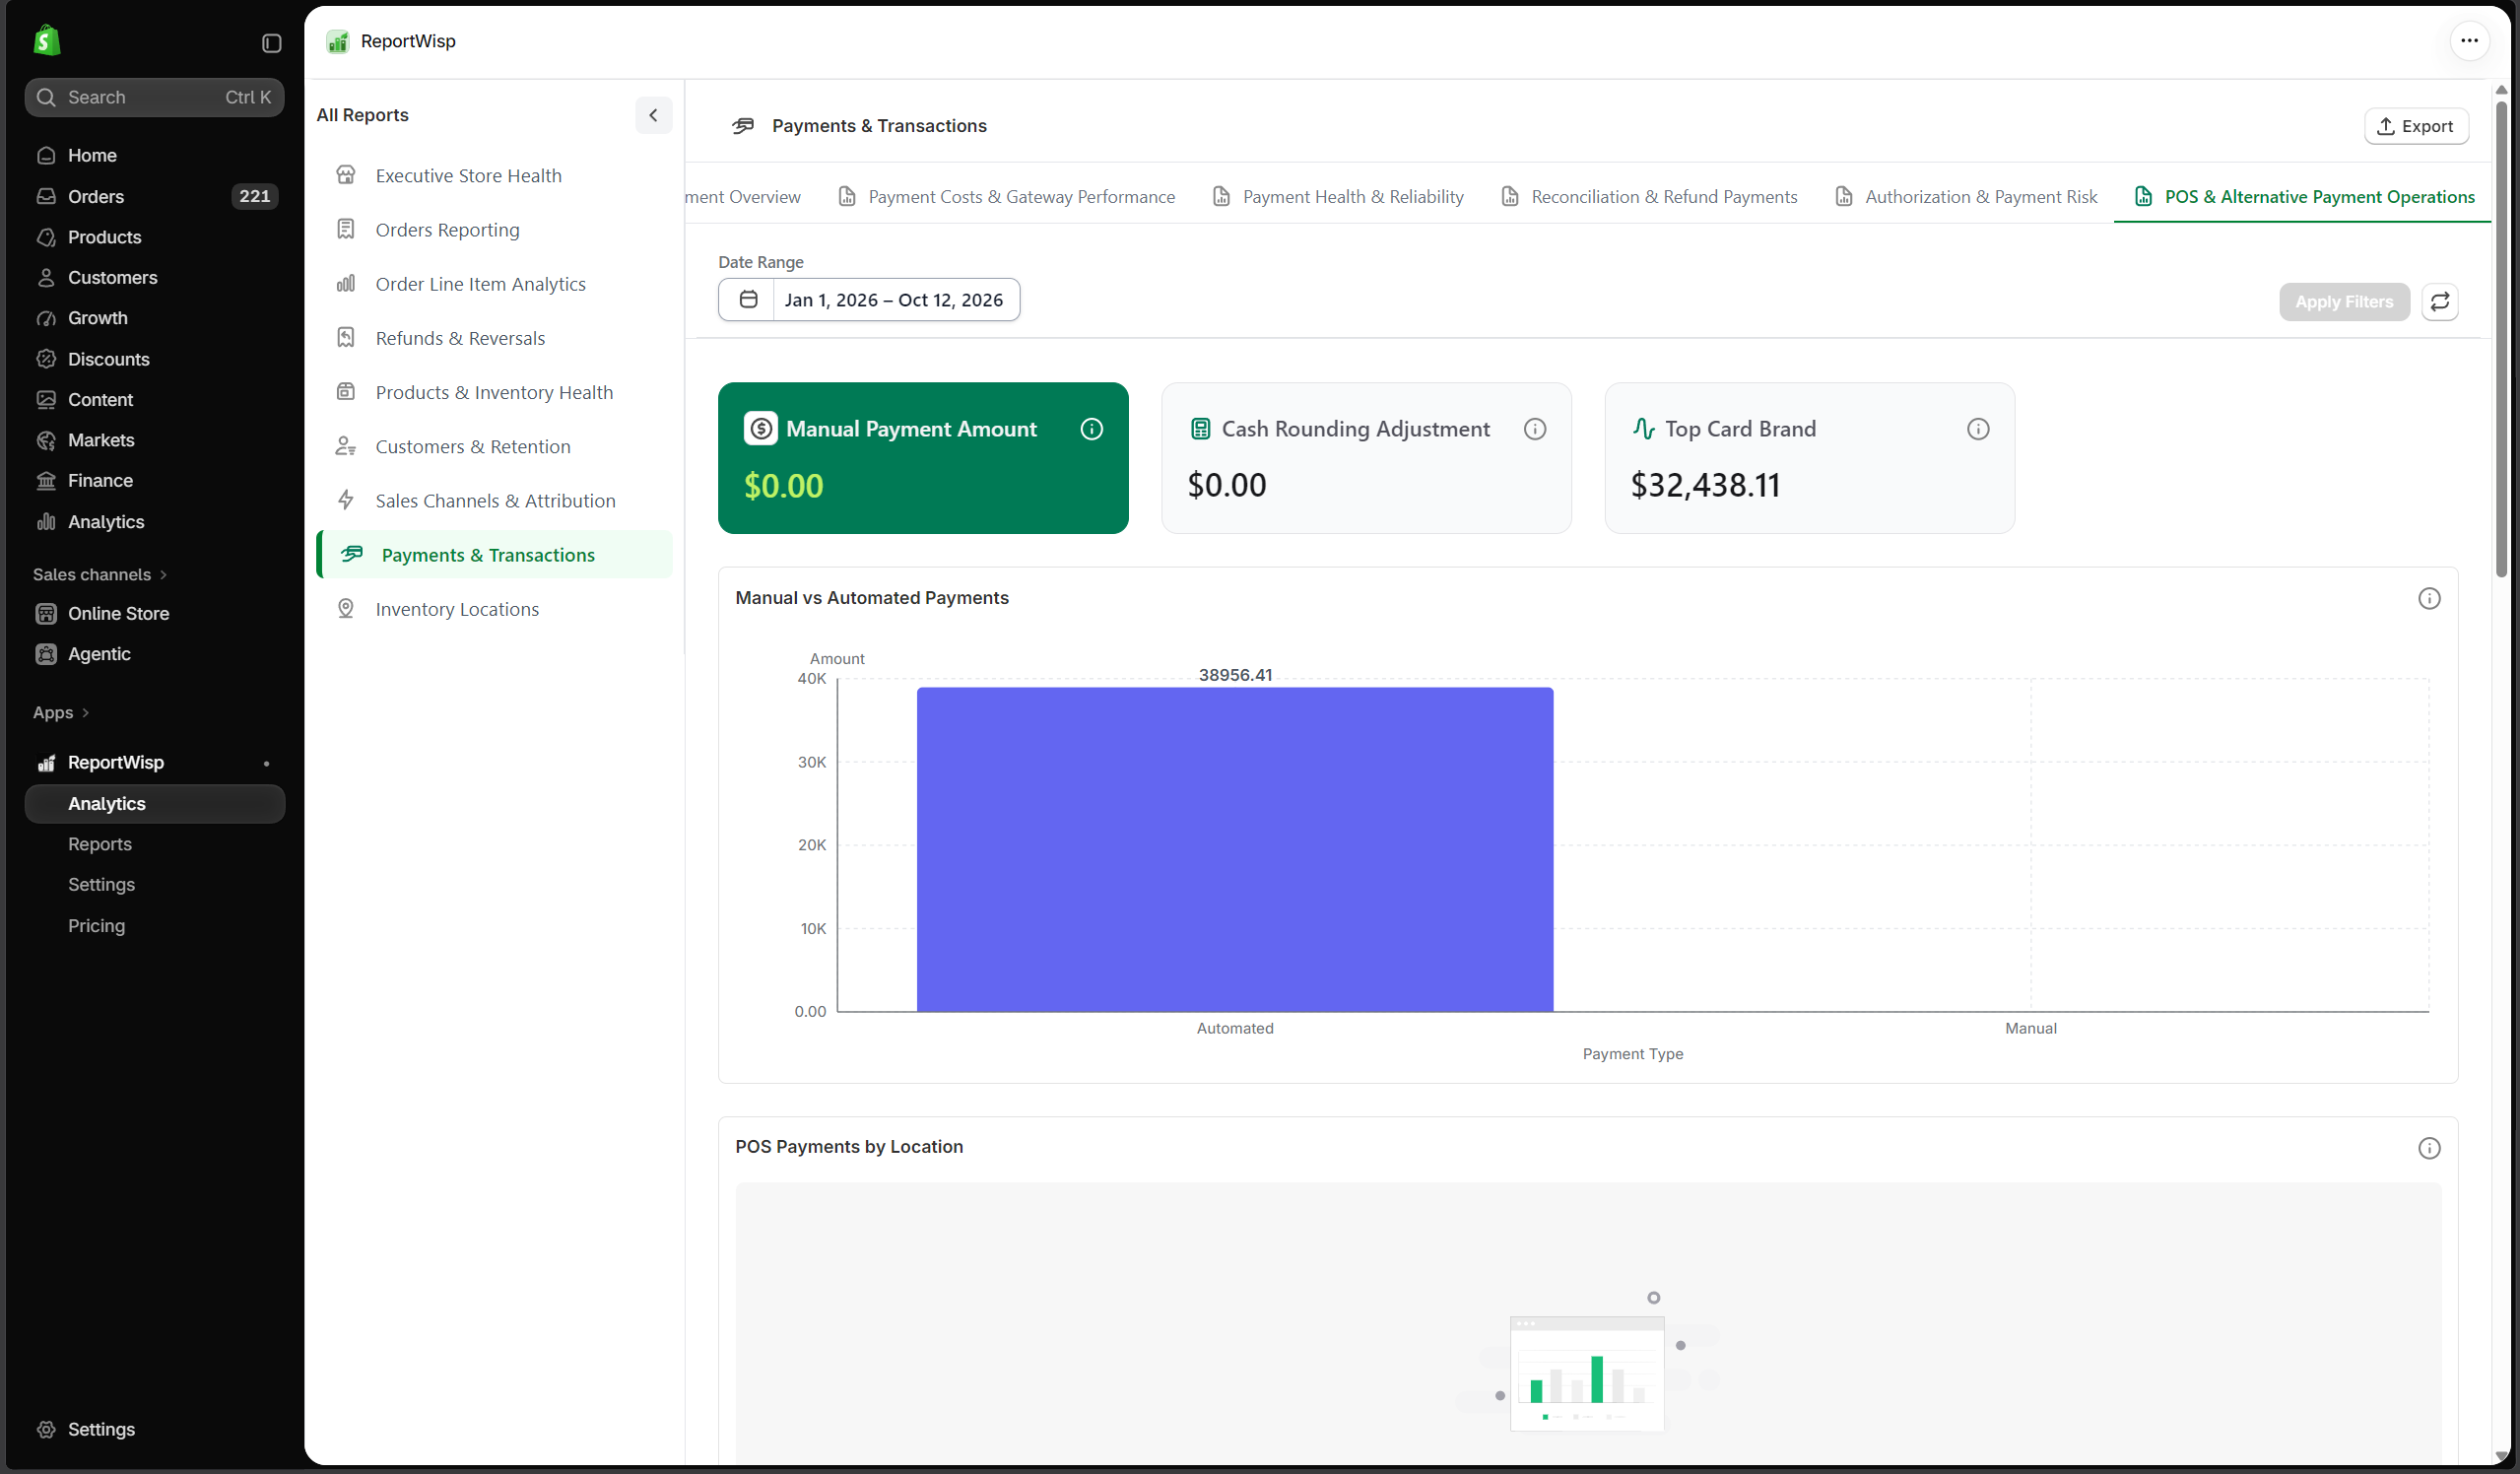
Task: Open Refunds & Reversals report
Action: pos(494,338)
